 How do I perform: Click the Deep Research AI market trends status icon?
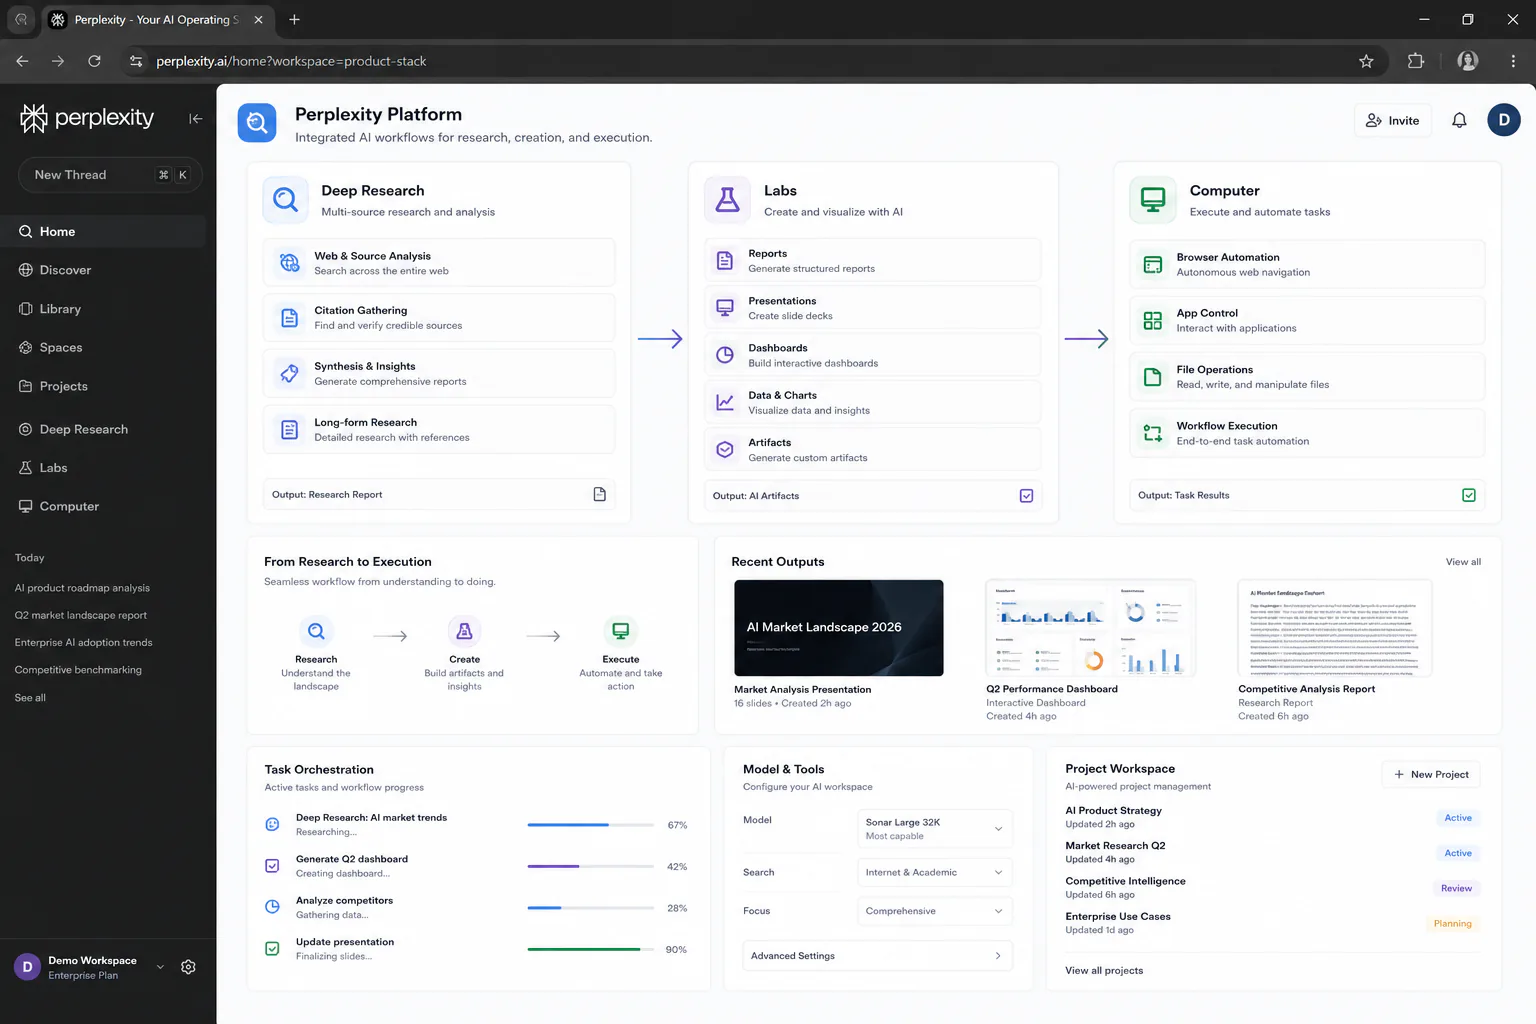[272, 824]
